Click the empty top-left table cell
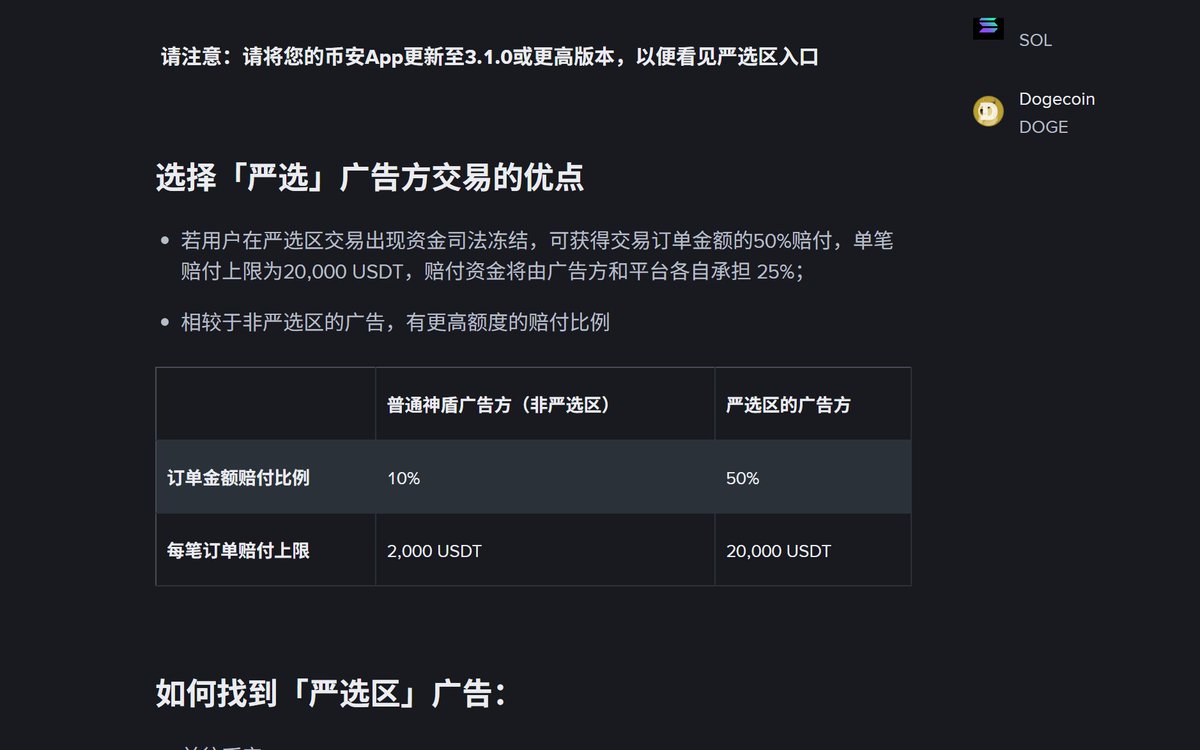This screenshot has width=1200, height=750. 266,404
